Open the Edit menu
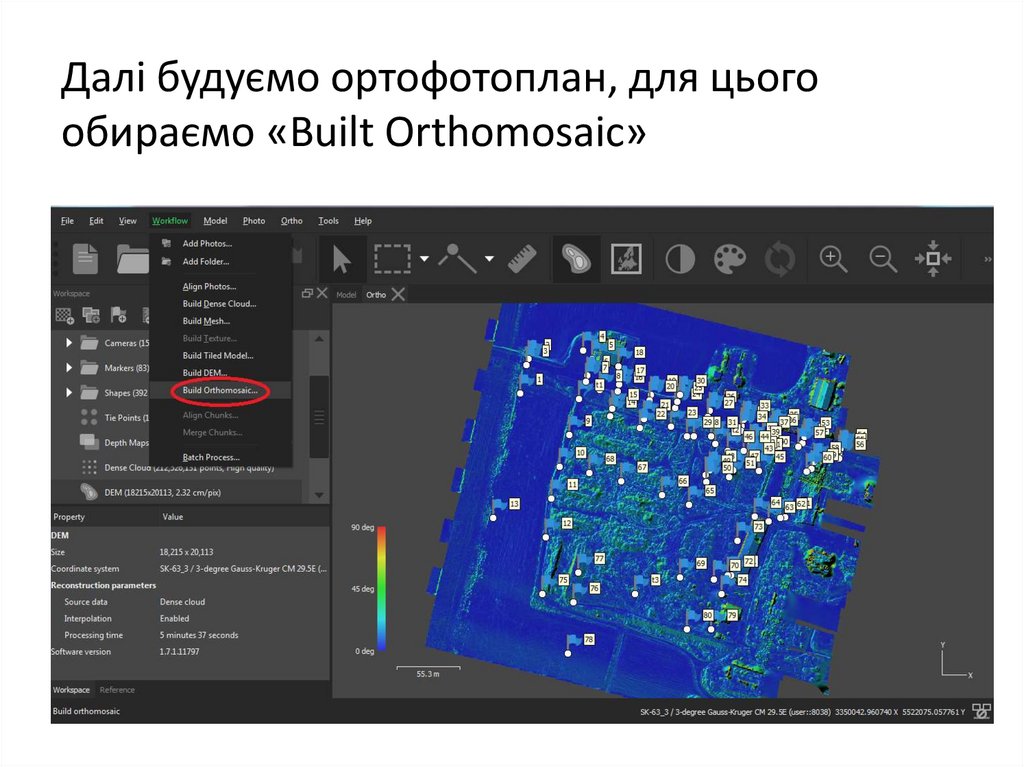1024x767 pixels. (96, 221)
